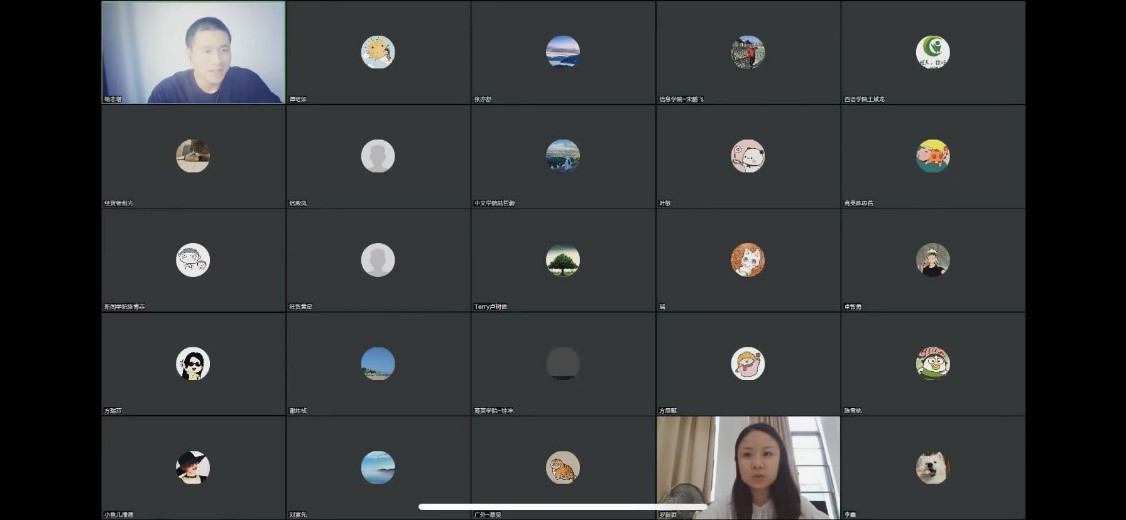
Task: Click the orange and white cat avatar
Action: 748,260
